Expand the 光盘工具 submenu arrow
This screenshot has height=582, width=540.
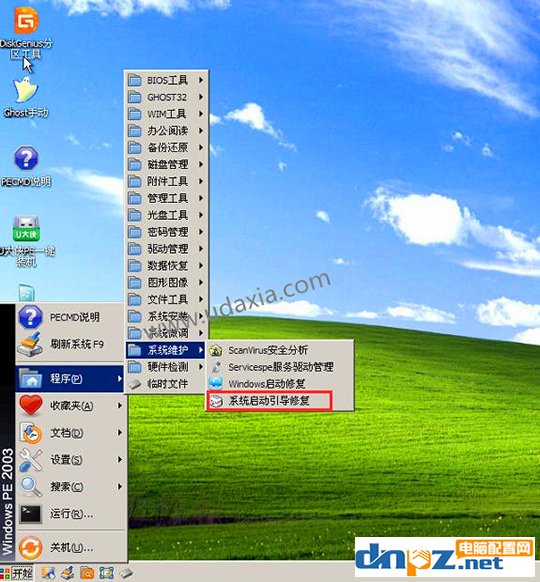[x=201, y=215]
